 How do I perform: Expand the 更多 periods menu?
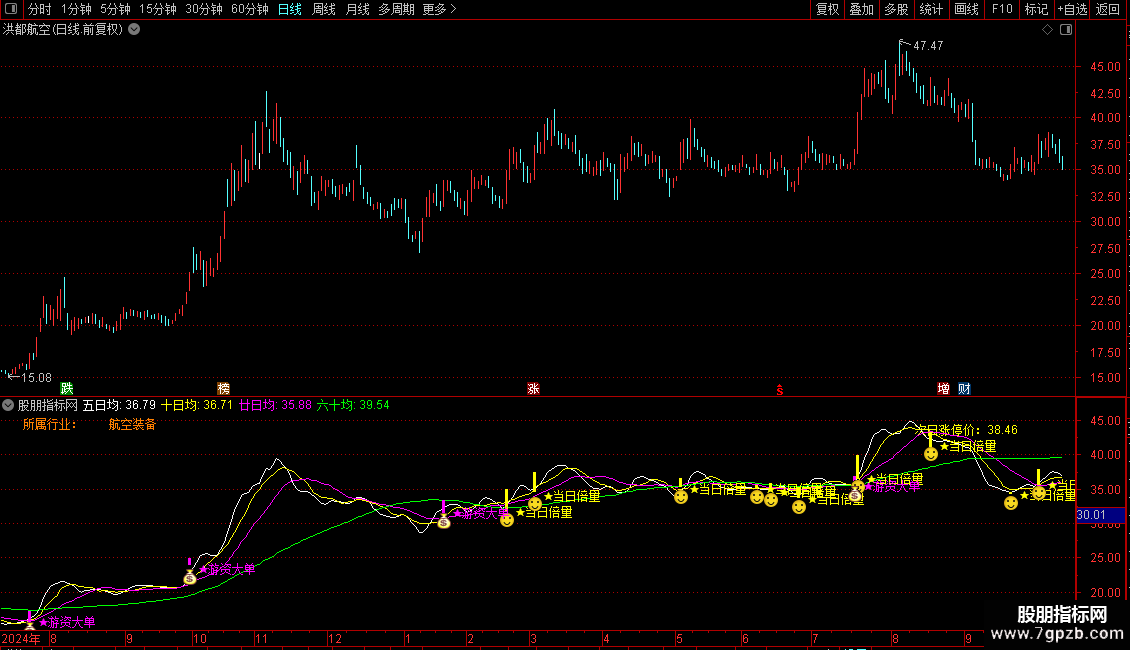click(439, 9)
